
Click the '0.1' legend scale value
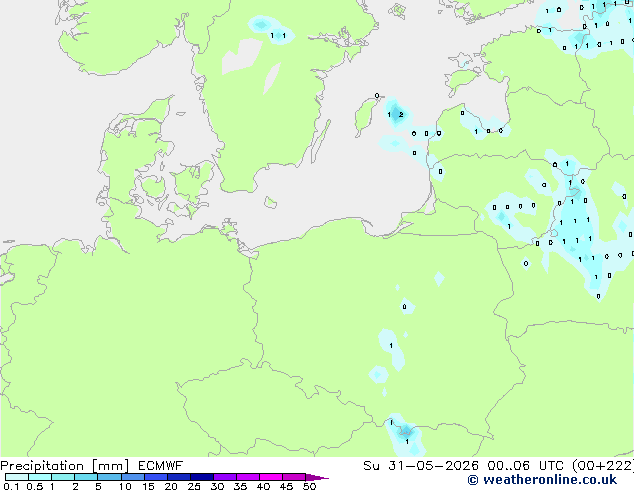[x=11, y=486]
